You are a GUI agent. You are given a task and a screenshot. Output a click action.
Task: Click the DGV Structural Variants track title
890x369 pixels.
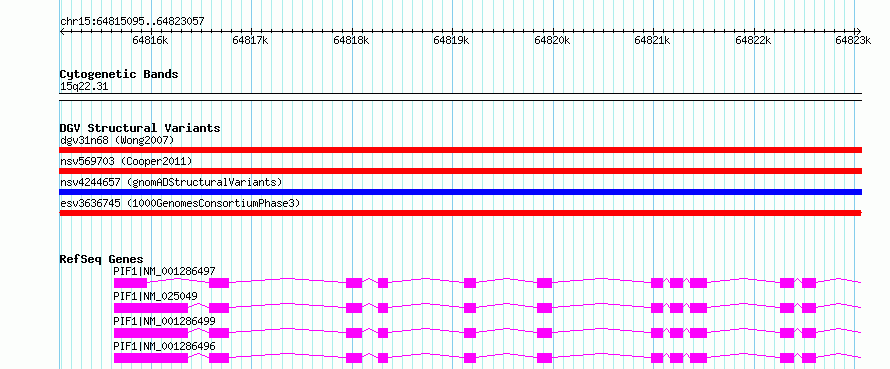pos(140,128)
